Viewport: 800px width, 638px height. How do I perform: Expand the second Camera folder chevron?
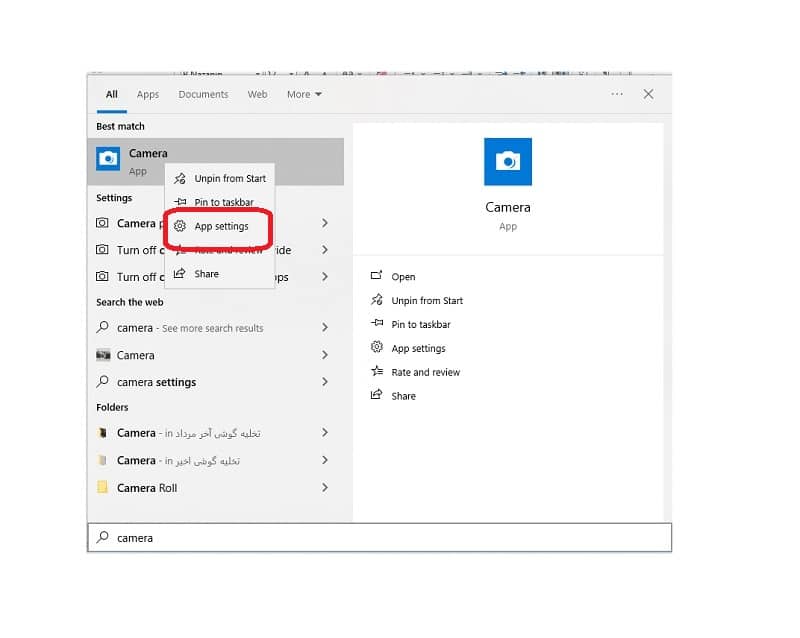(x=325, y=461)
